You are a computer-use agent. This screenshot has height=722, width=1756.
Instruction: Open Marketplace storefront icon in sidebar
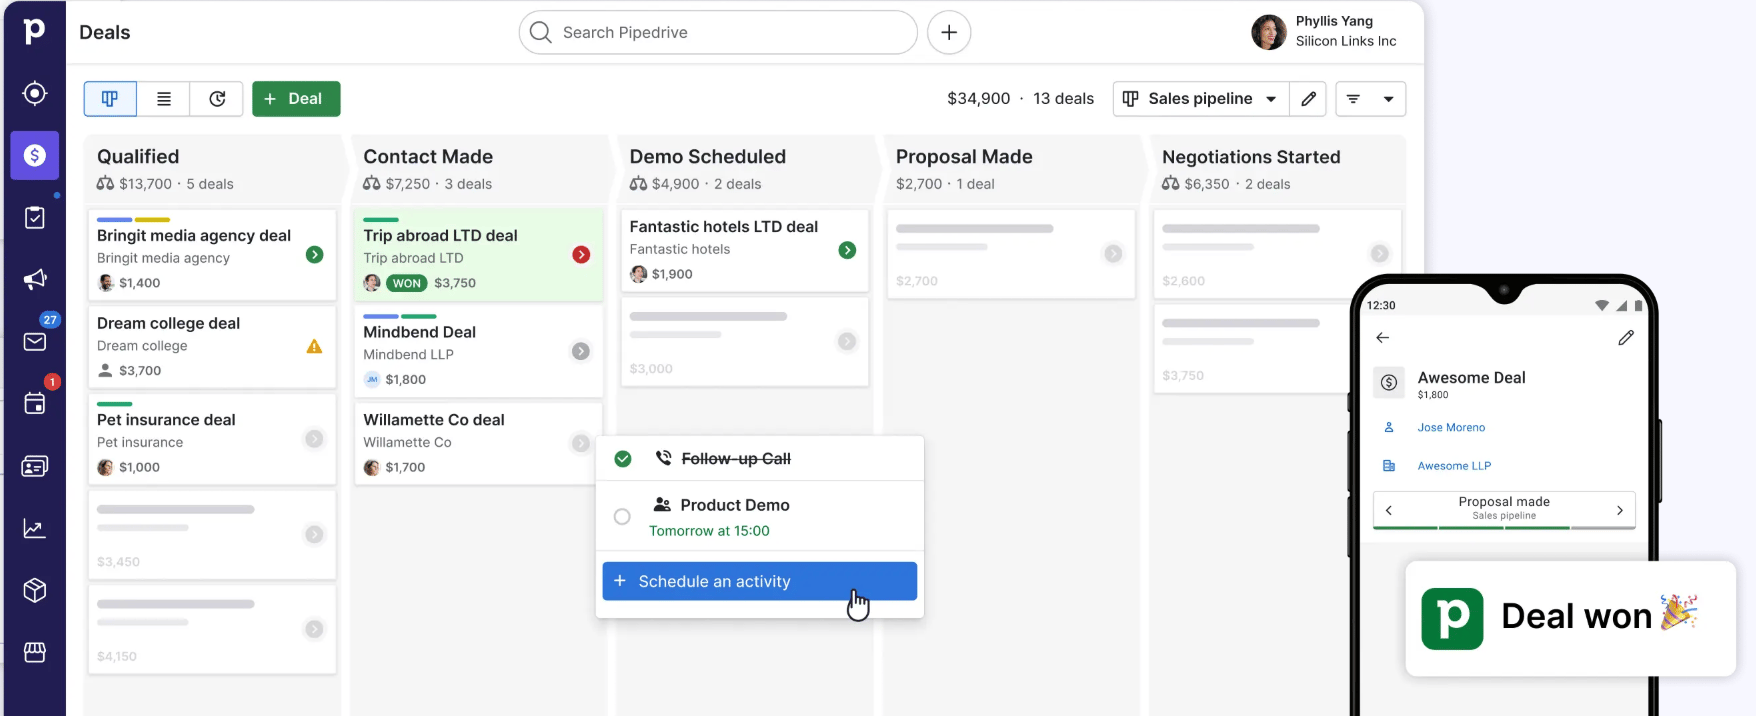click(35, 652)
